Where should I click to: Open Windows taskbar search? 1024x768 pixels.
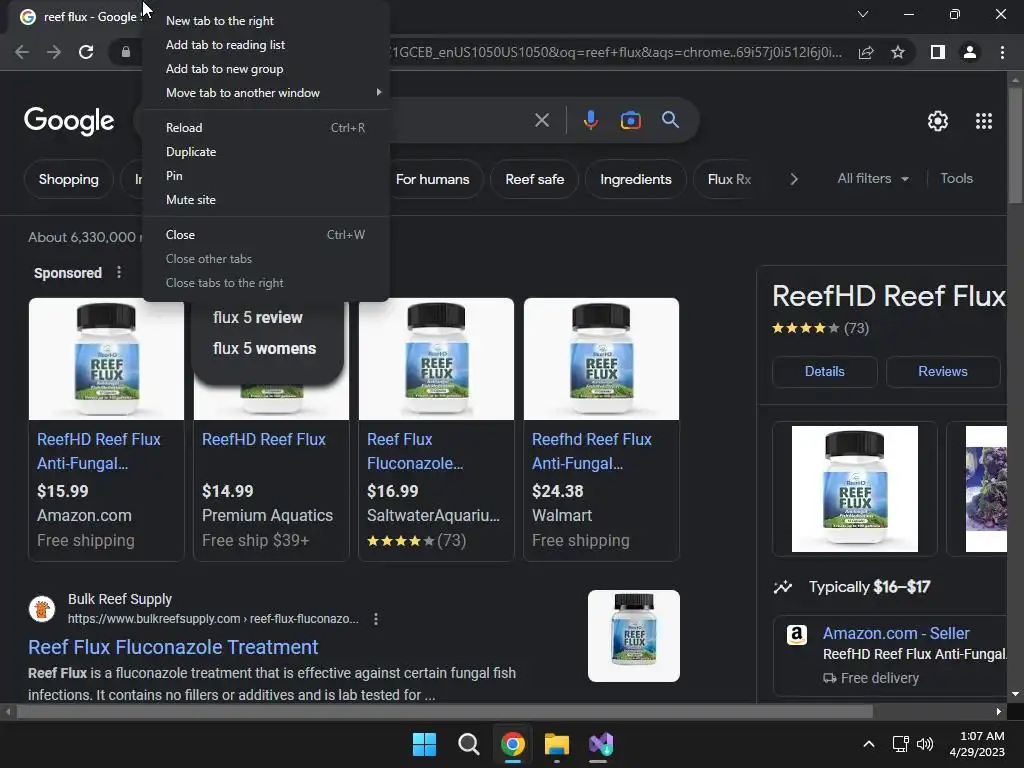(468, 744)
